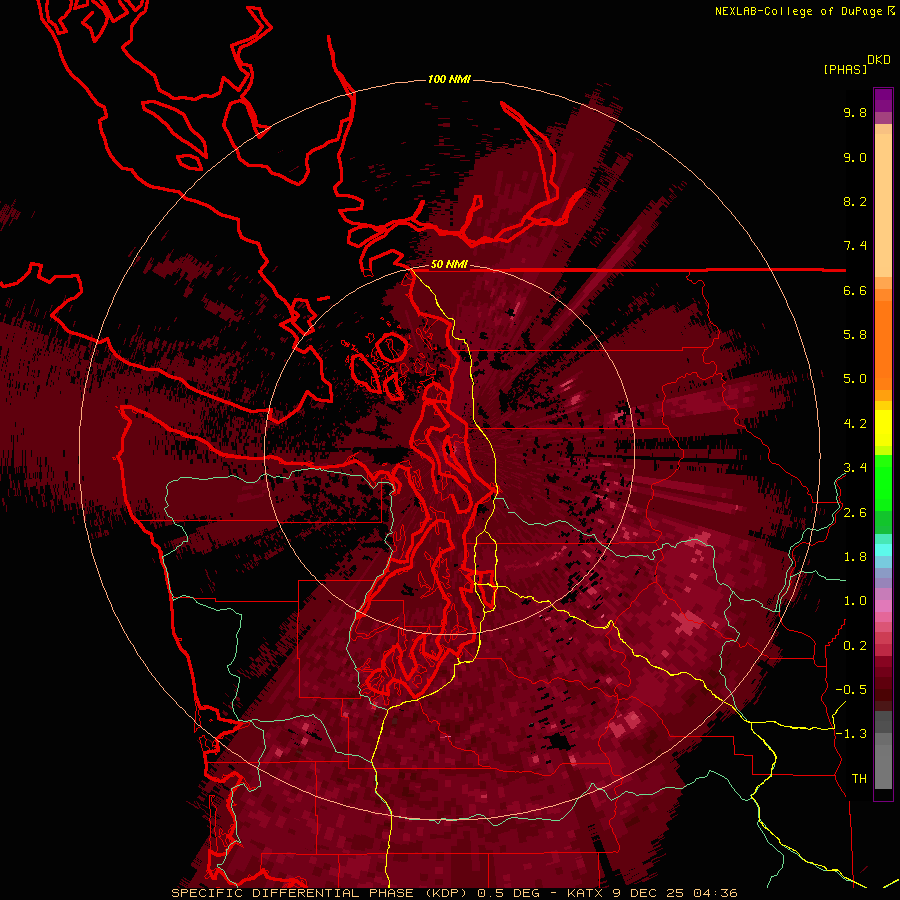Click the 5.8 value on color scale
Viewport: 900px width, 900px height.
(x=855, y=335)
